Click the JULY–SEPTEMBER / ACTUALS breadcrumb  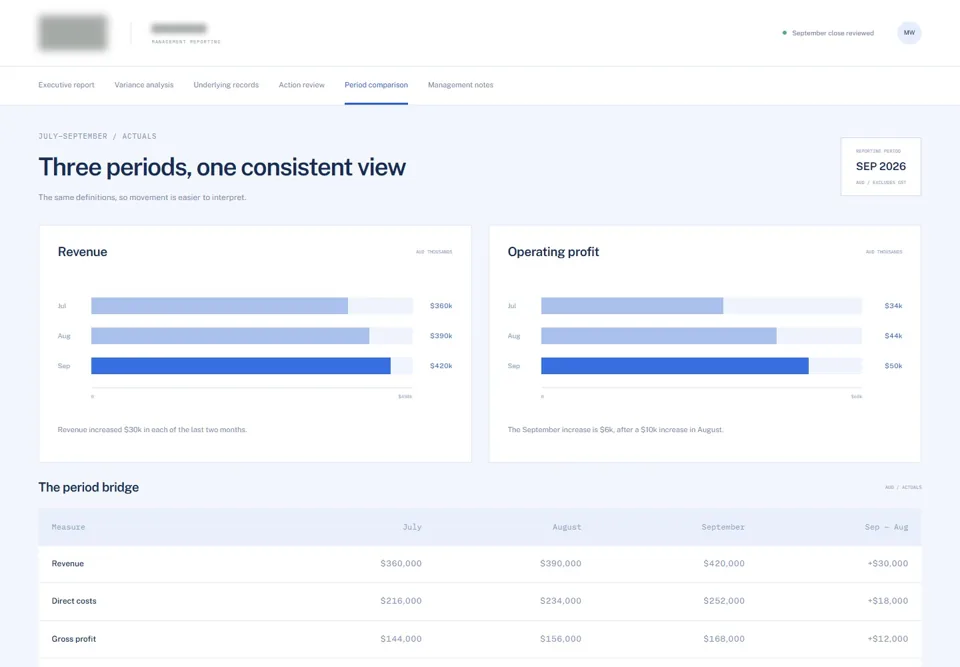(97, 137)
